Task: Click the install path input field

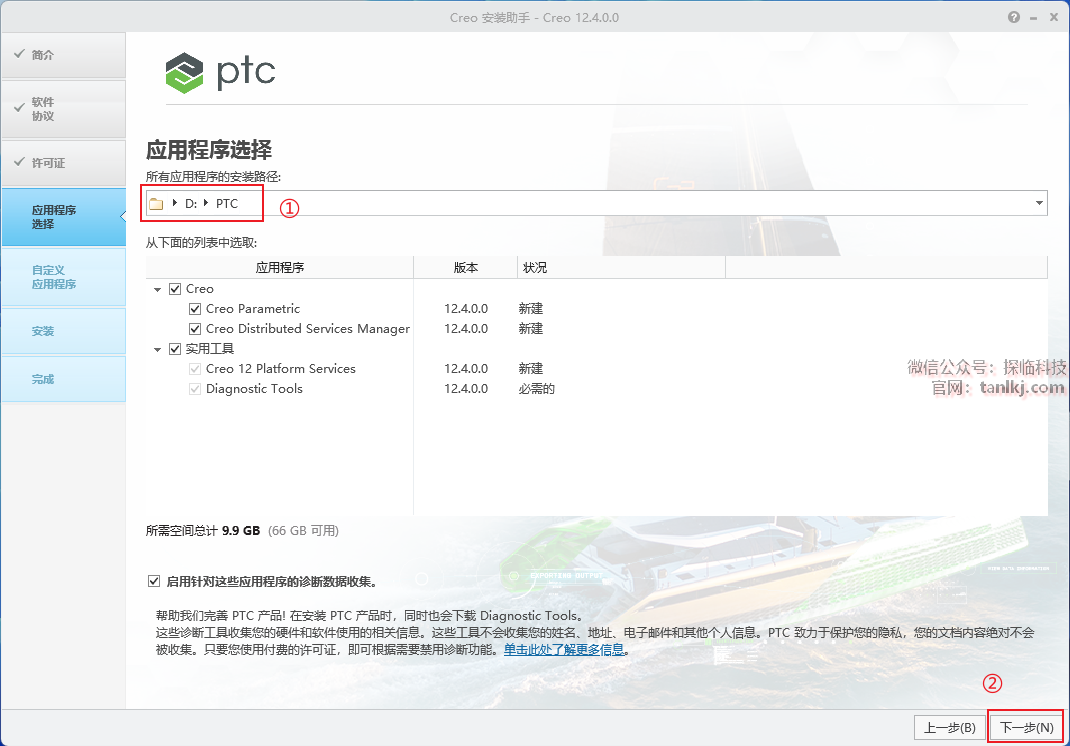Action: 596,203
